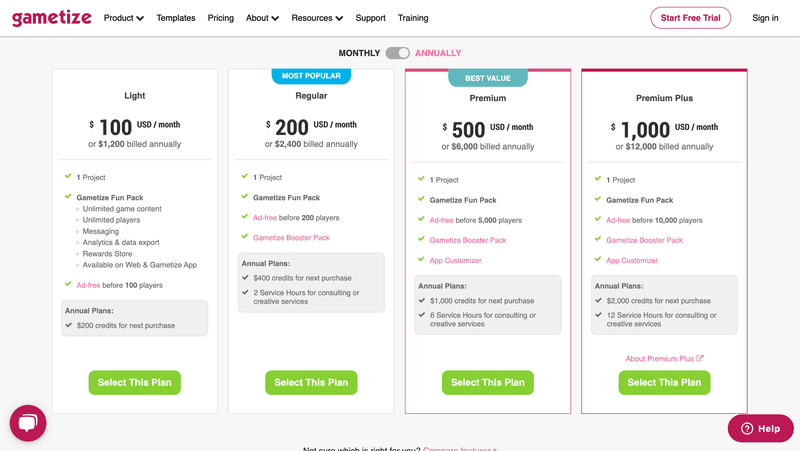This screenshot has width=800, height=451.
Task: Click external link icon beside About Premium Plus
Action: (700, 359)
